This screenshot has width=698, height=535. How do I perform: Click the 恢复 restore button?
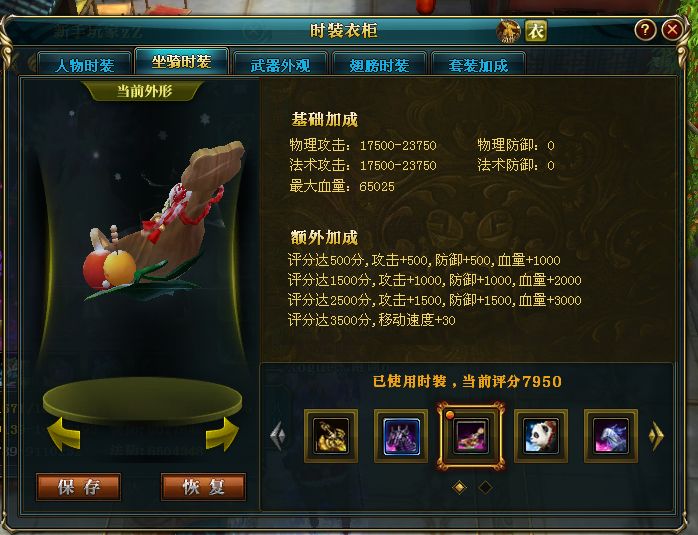coord(203,487)
